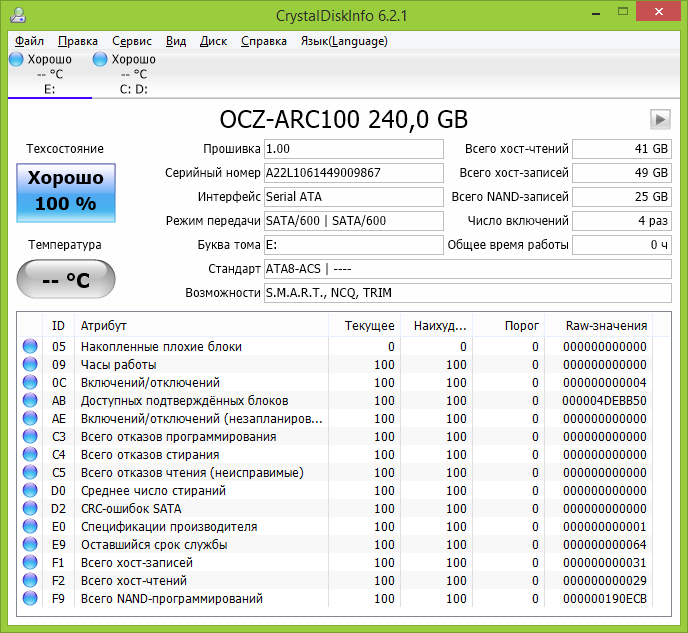Viewport: 688px width, 633px height.
Task: Click the temperature -- °C indicator
Action: tap(66, 279)
